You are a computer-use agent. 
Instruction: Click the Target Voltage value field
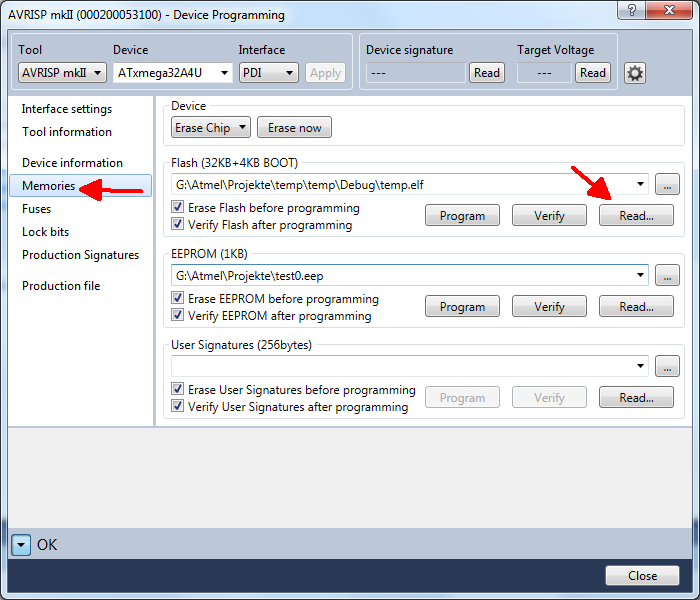click(544, 73)
